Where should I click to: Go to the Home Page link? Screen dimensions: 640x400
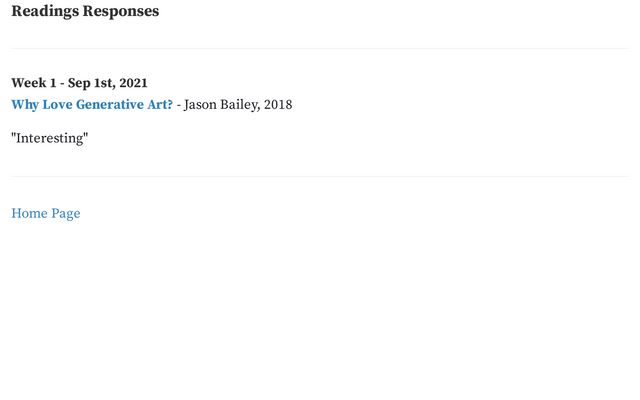click(46, 213)
